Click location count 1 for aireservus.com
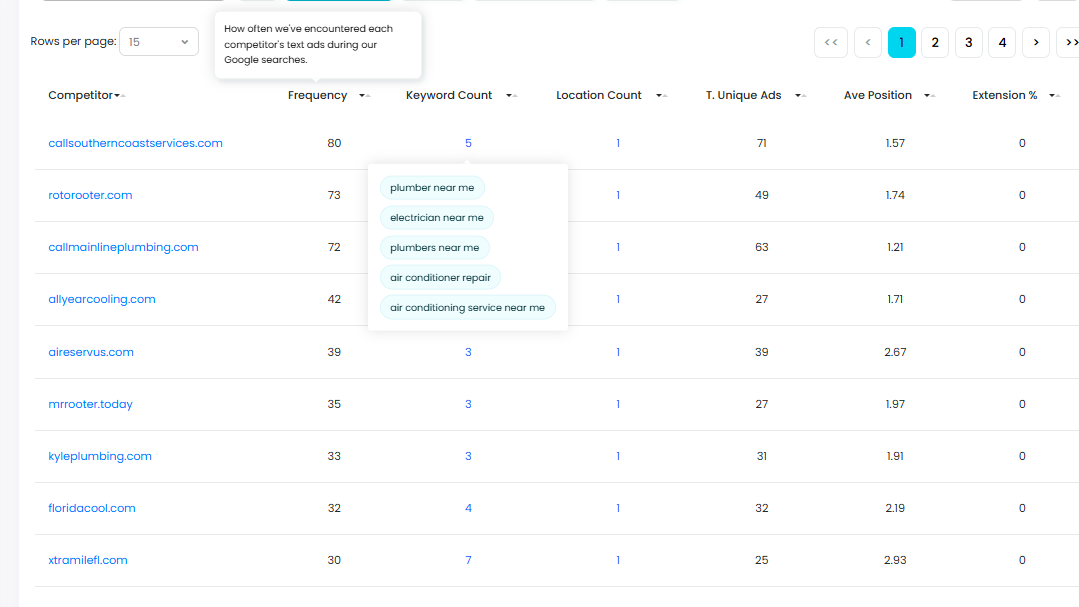1079x607 pixels. (618, 352)
